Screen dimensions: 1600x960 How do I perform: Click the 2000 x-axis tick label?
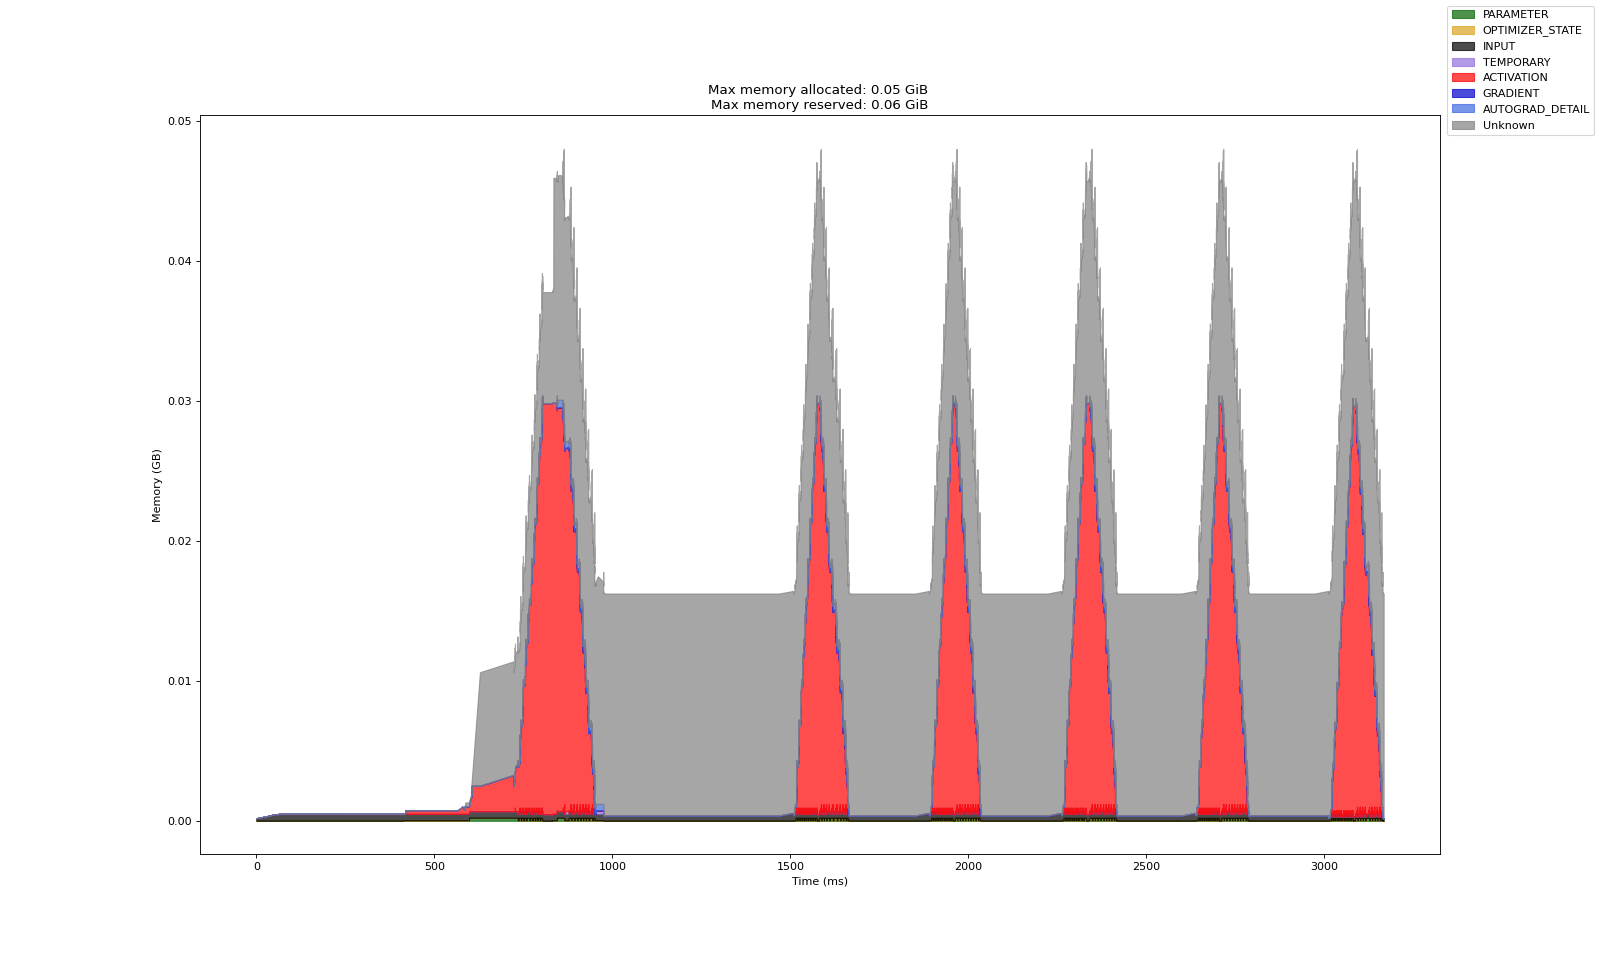pos(969,866)
